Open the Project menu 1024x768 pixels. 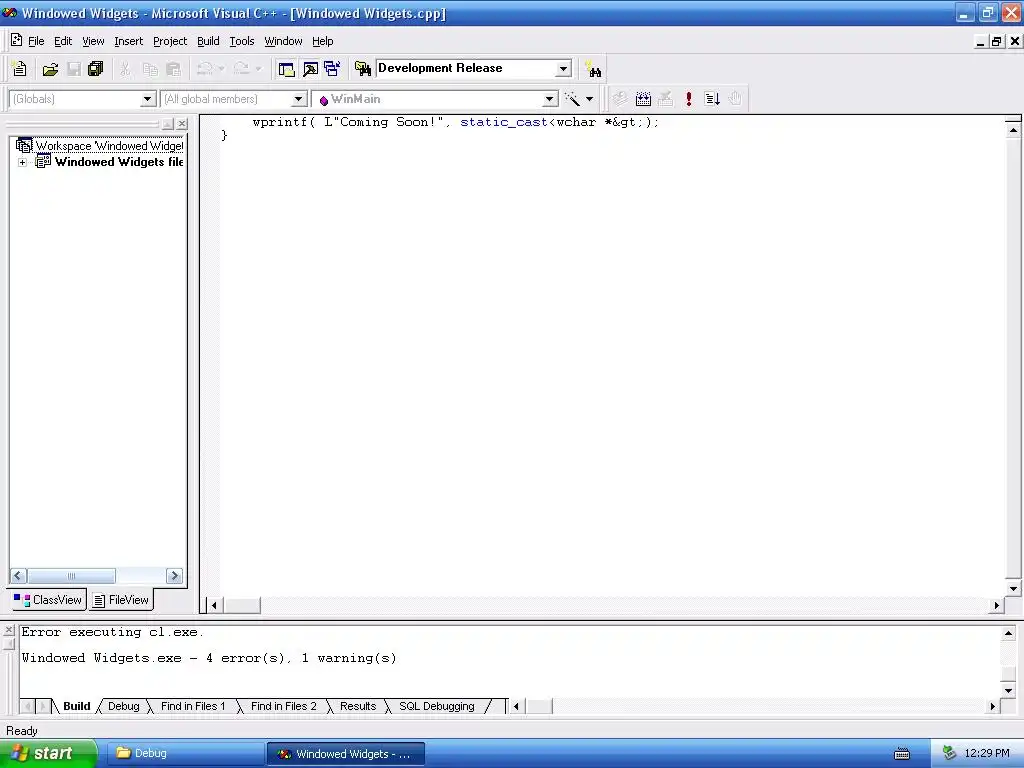(170, 41)
